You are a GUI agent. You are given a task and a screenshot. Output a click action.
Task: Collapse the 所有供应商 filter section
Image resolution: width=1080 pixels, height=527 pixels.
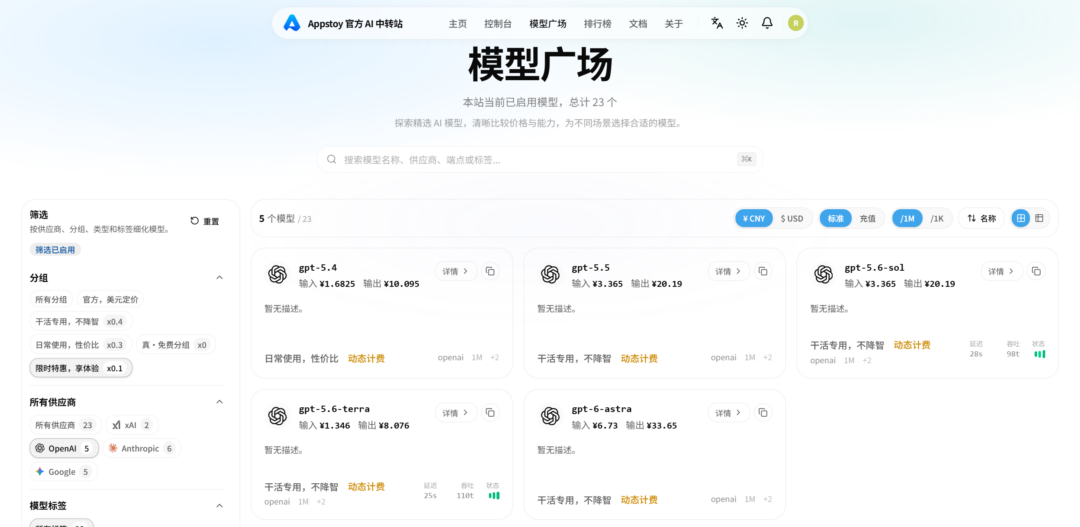[x=220, y=402]
